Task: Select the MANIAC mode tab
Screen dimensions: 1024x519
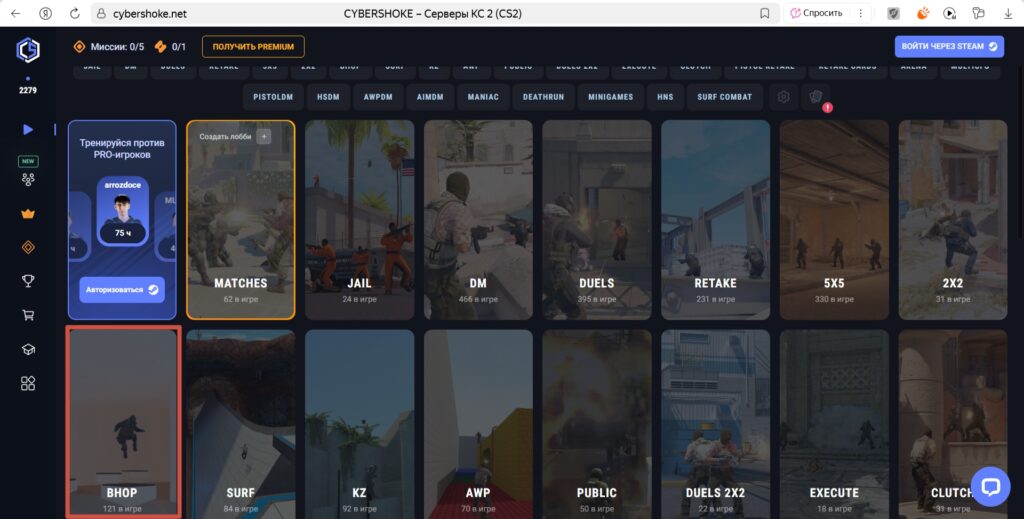Action: coord(483,97)
